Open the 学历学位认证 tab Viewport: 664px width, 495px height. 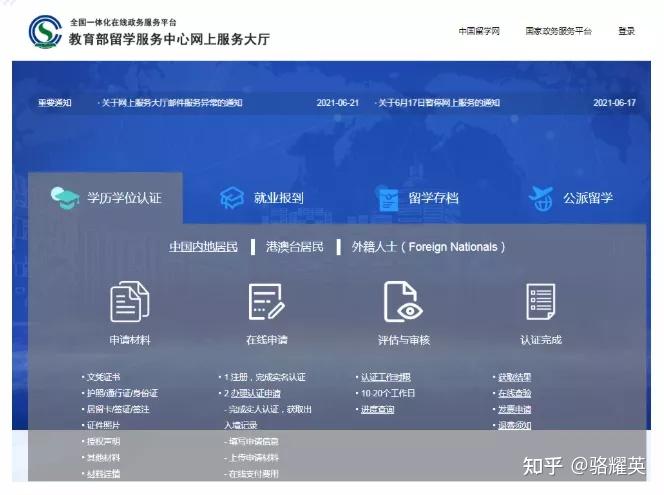pos(105,198)
